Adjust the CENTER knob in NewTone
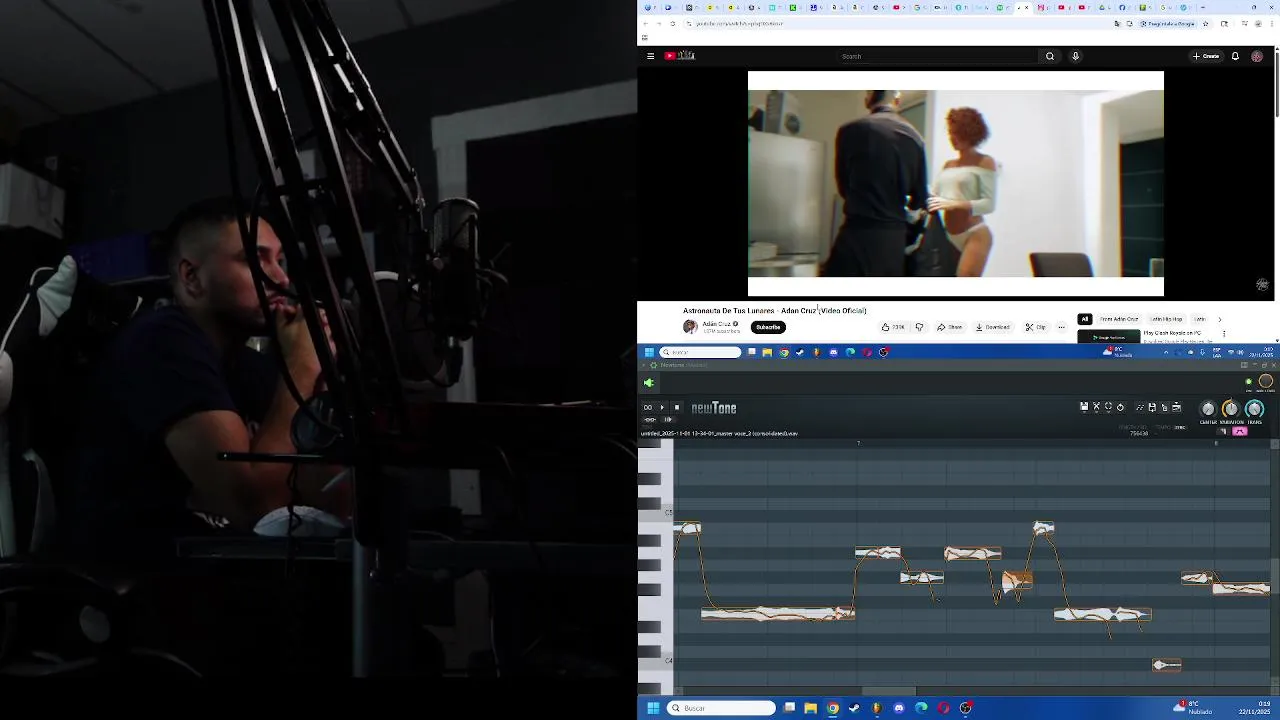This screenshot has height=720, width=1280. [x=1208, y=408]
